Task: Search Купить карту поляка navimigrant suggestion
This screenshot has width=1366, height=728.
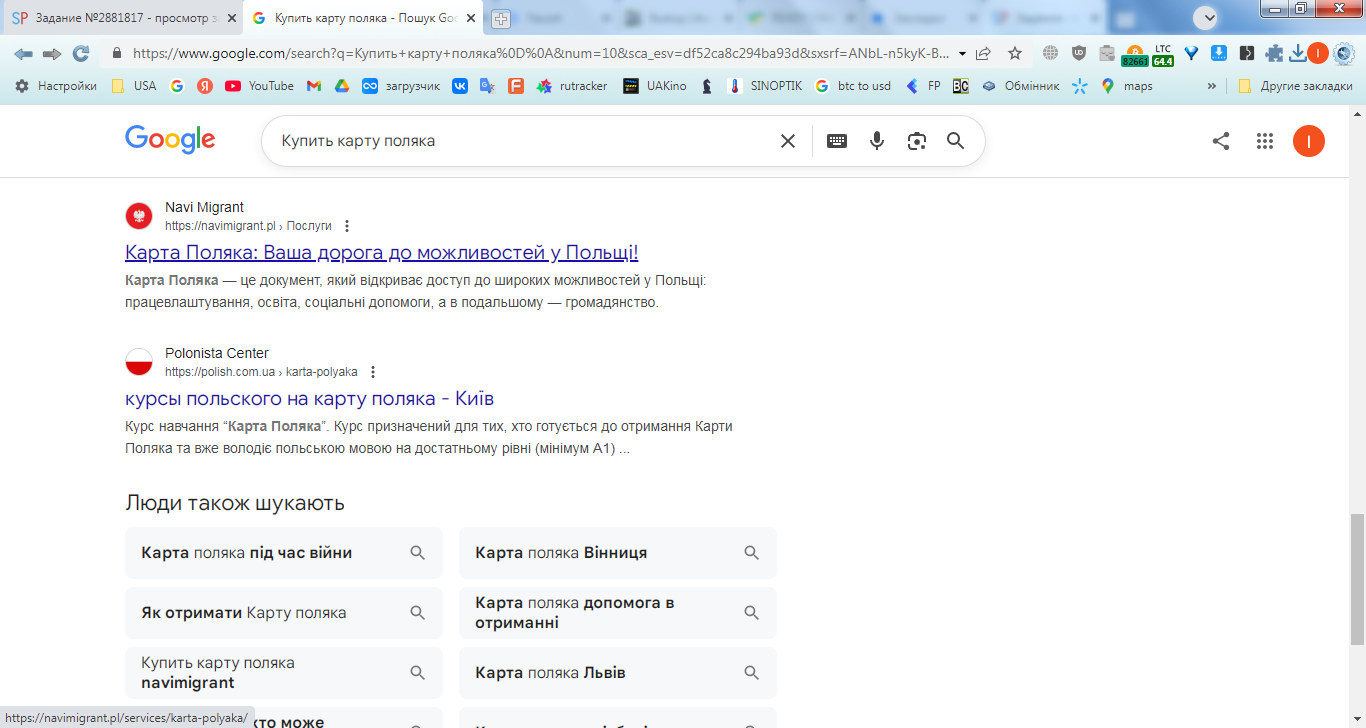Action: pyautogui.click(x=284, y=673)
